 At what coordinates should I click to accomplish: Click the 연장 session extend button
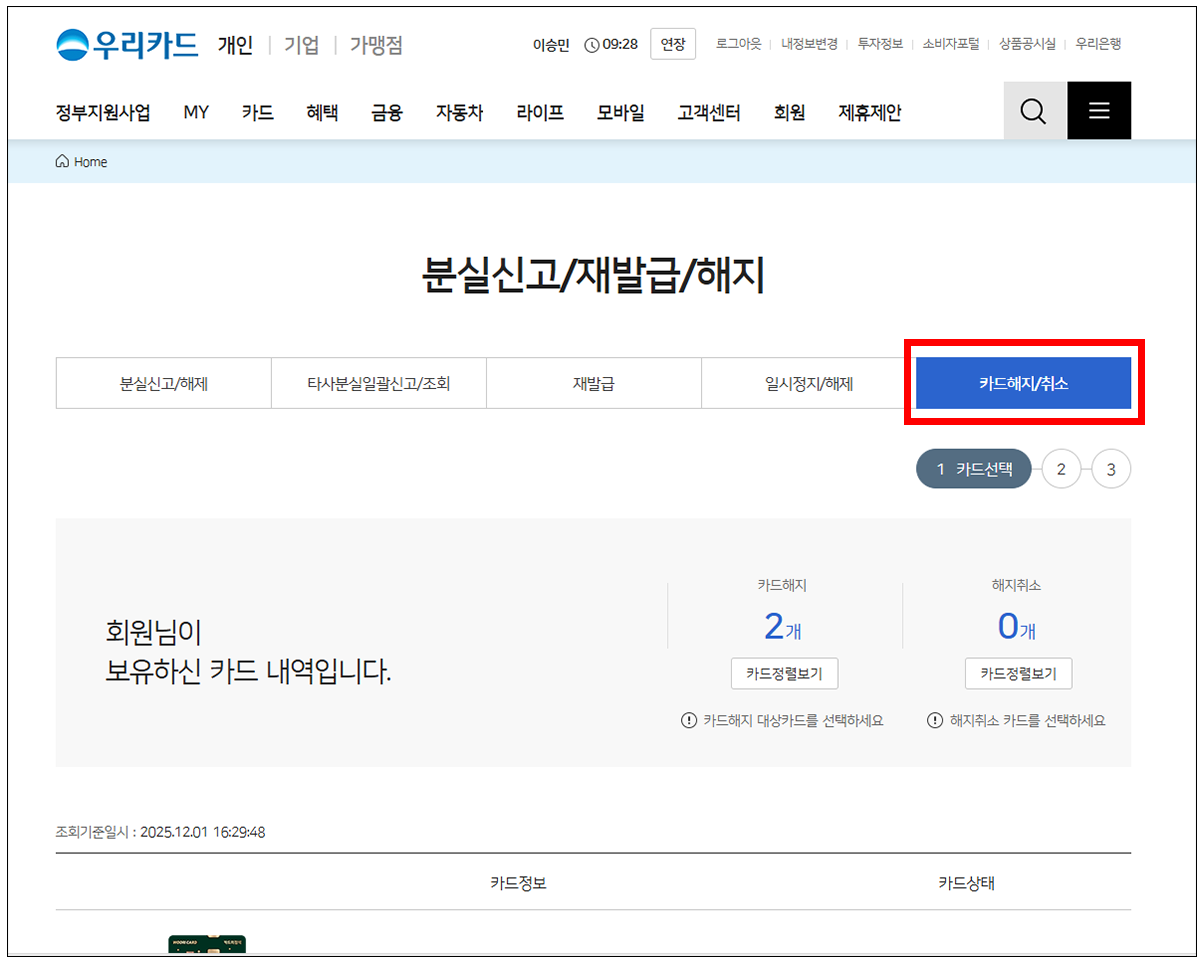[673, 44]
